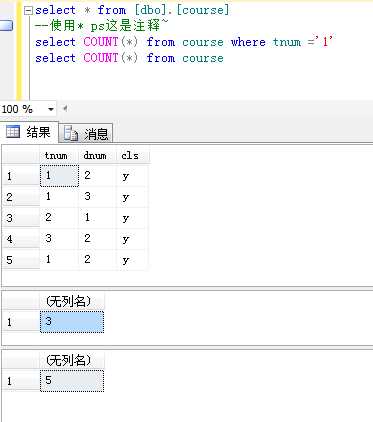373x422 pixels.
Task: Click the comment line '--使用* ps这是注释~'
Action: coord(102,26)
